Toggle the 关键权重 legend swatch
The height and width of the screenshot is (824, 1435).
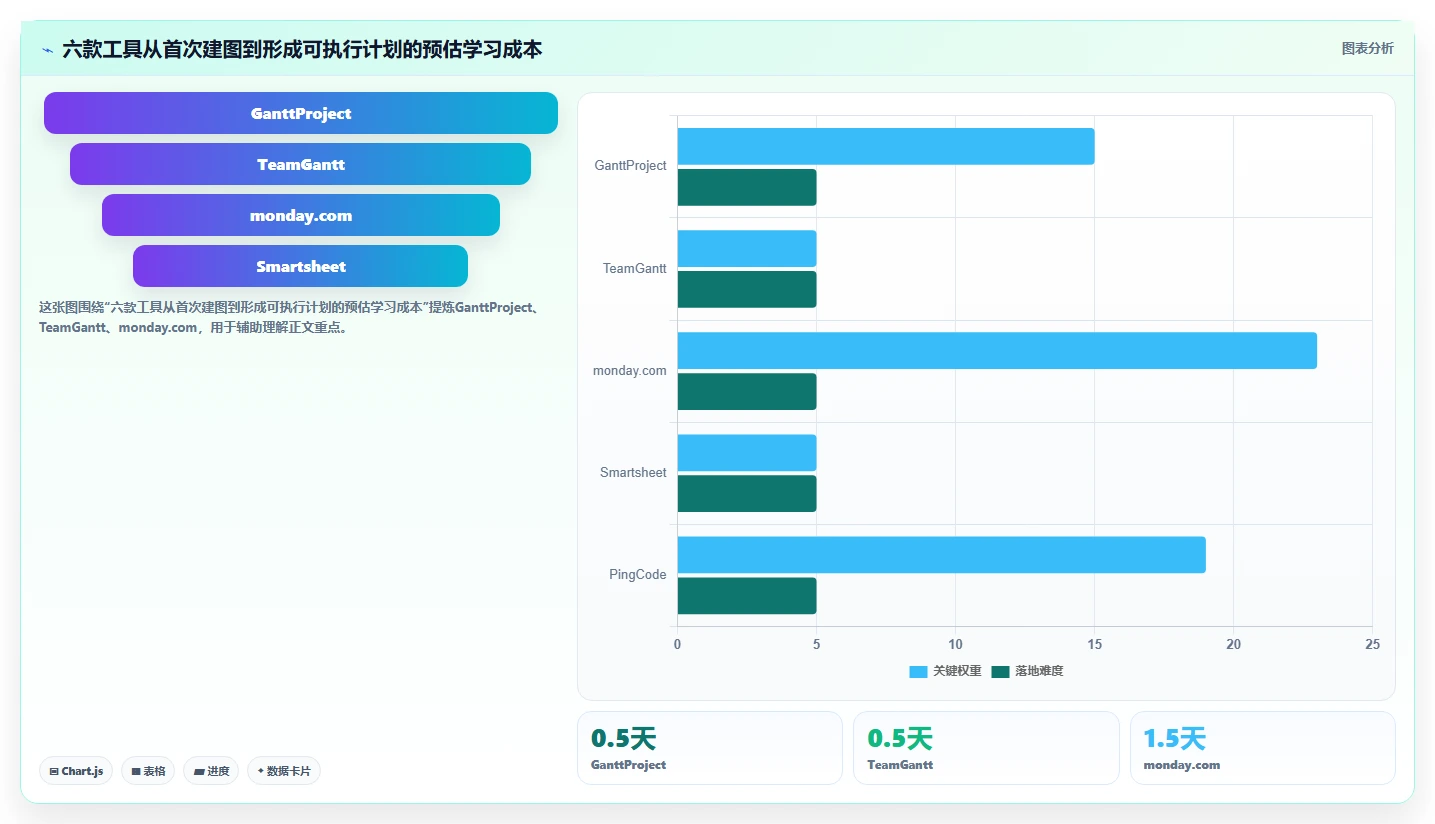coord(918,672)
